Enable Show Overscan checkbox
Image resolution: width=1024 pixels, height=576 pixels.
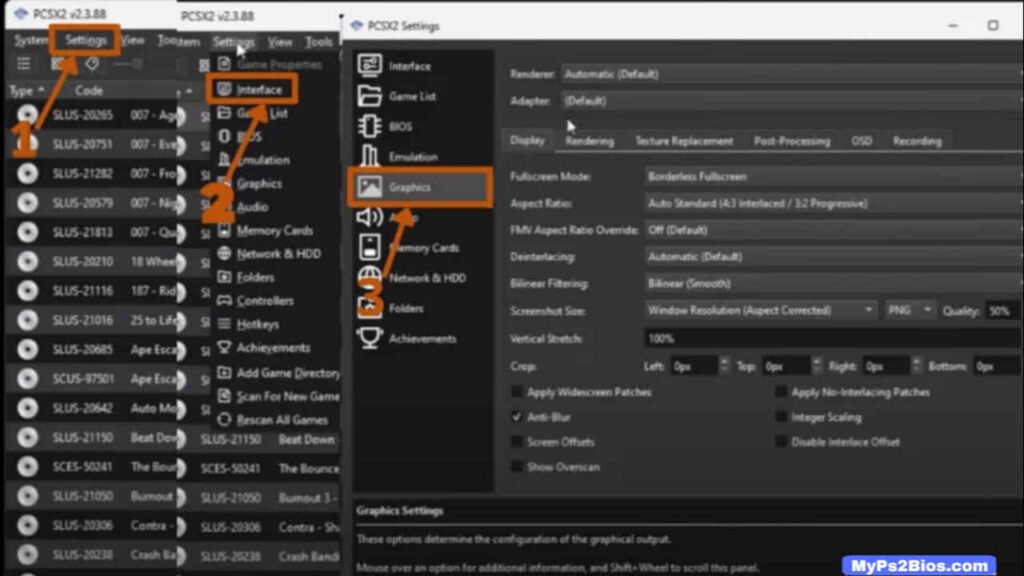pos(516,466)
